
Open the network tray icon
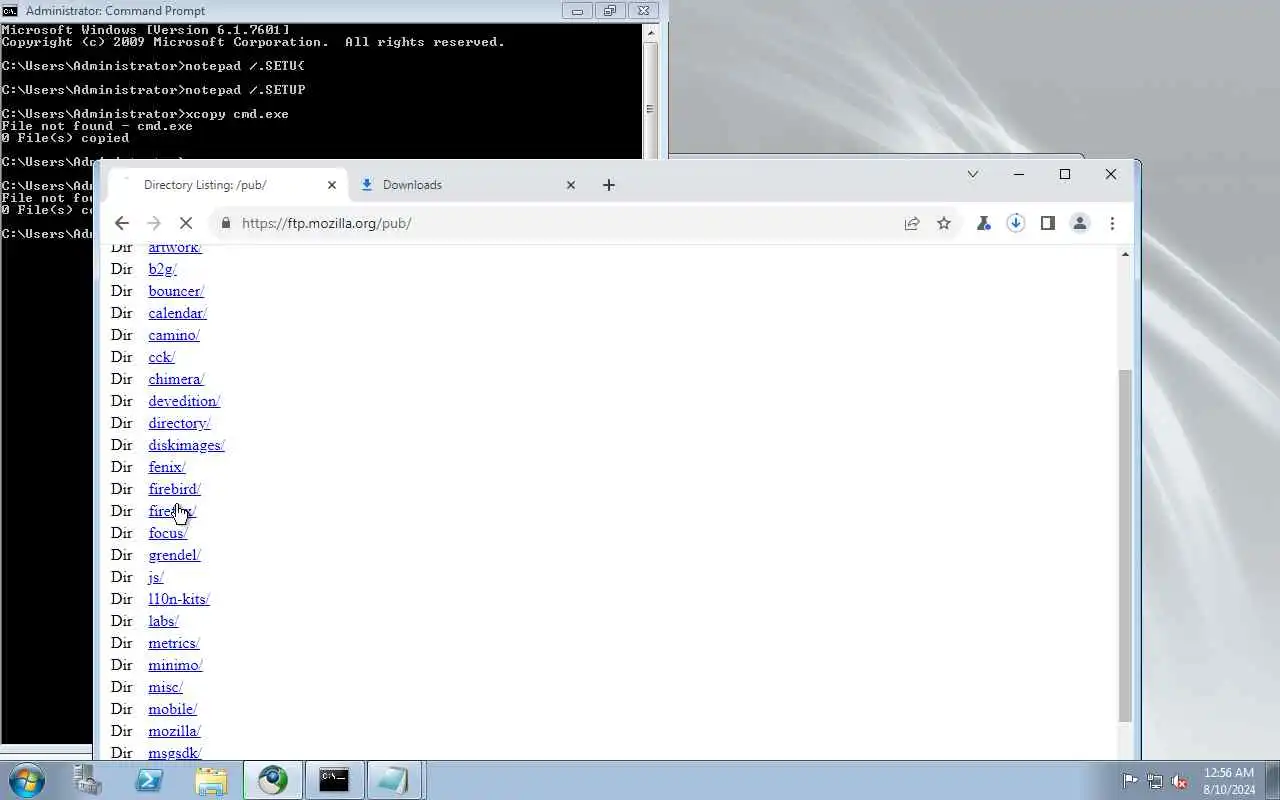tap(1155, 781)
